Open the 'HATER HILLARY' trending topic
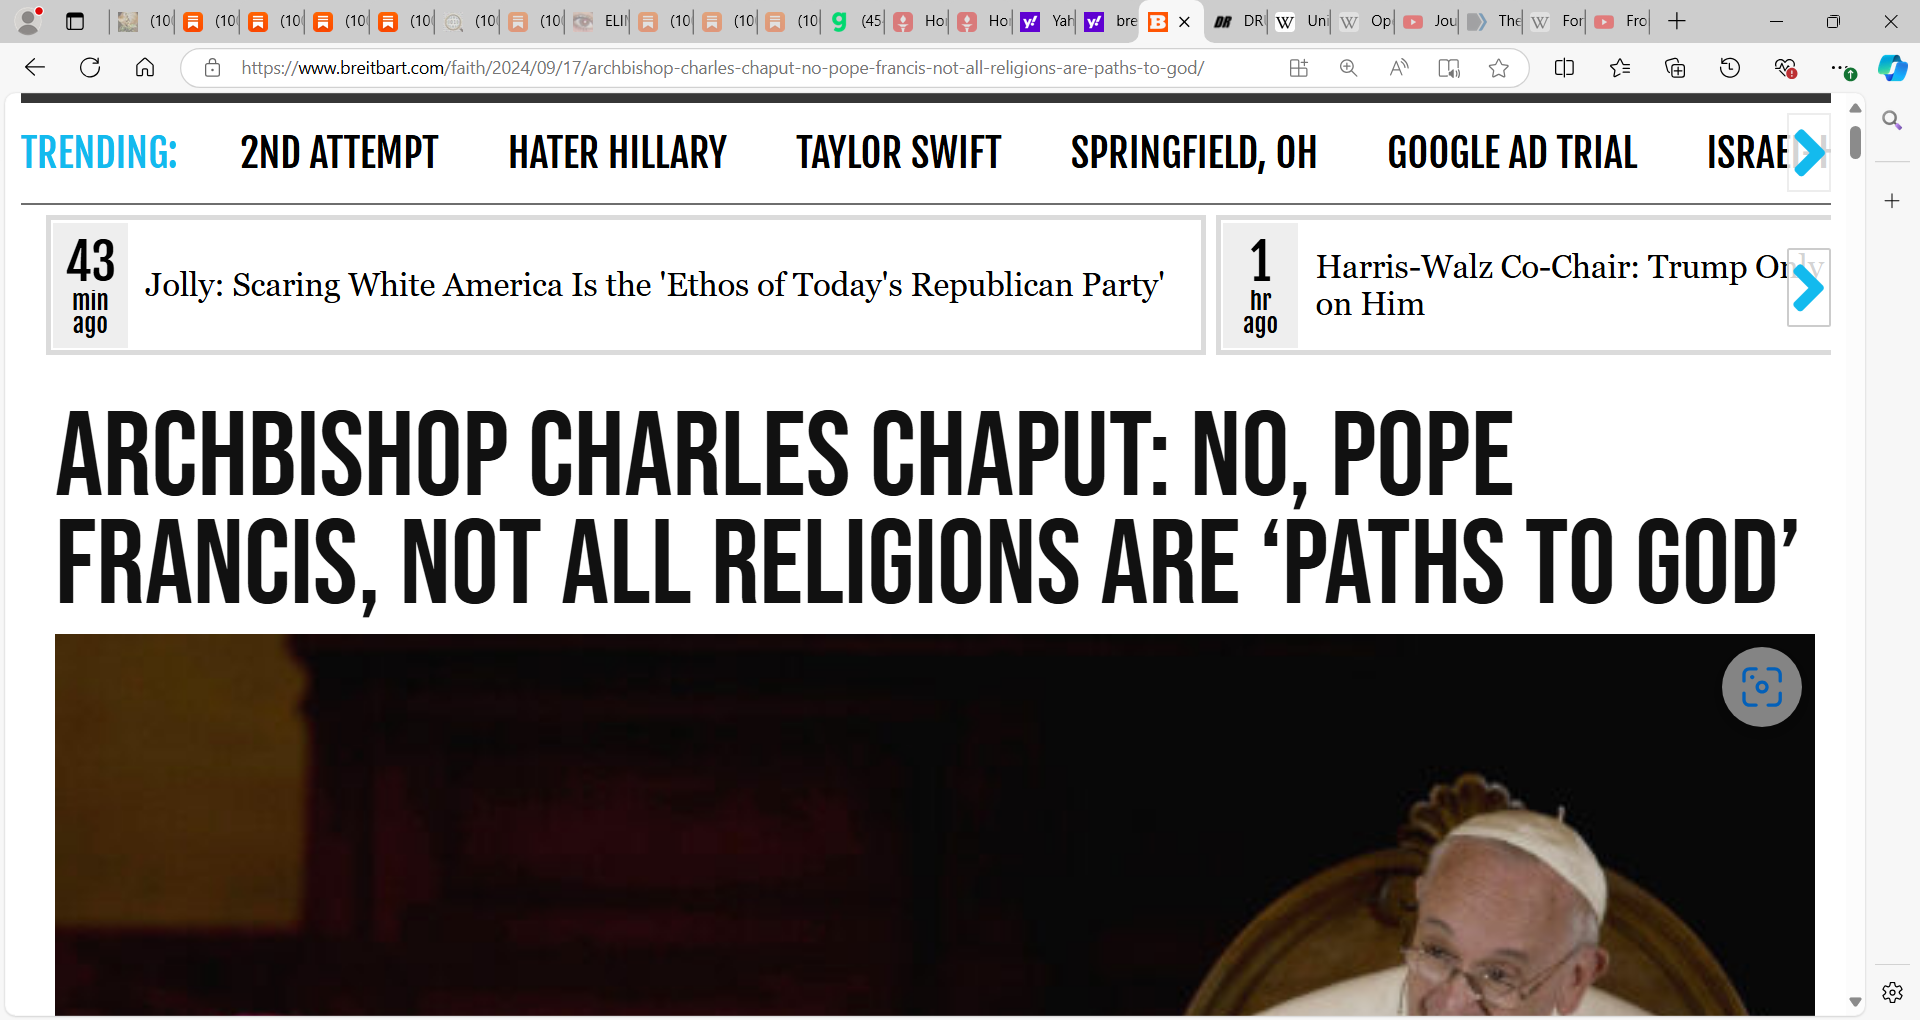 tap(617, 153)
